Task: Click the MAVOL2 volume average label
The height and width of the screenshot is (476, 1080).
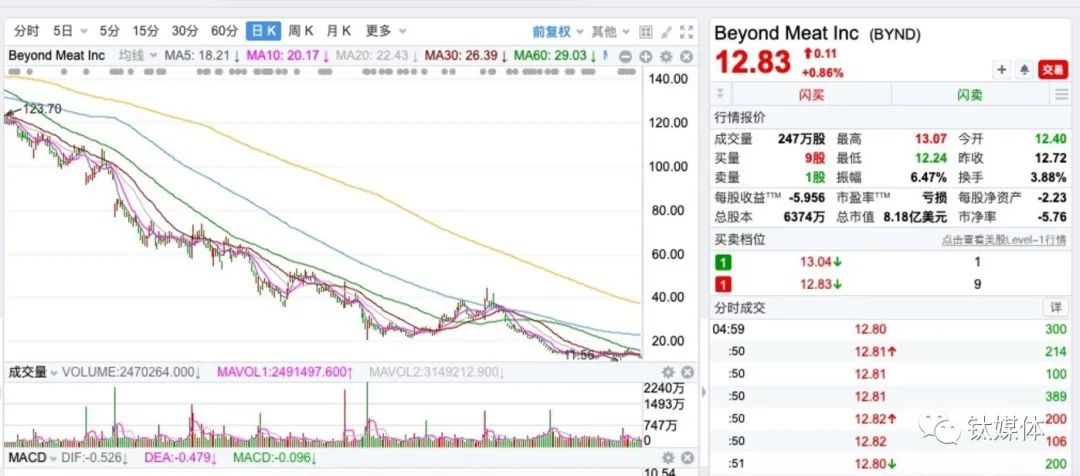Action: 439,373
